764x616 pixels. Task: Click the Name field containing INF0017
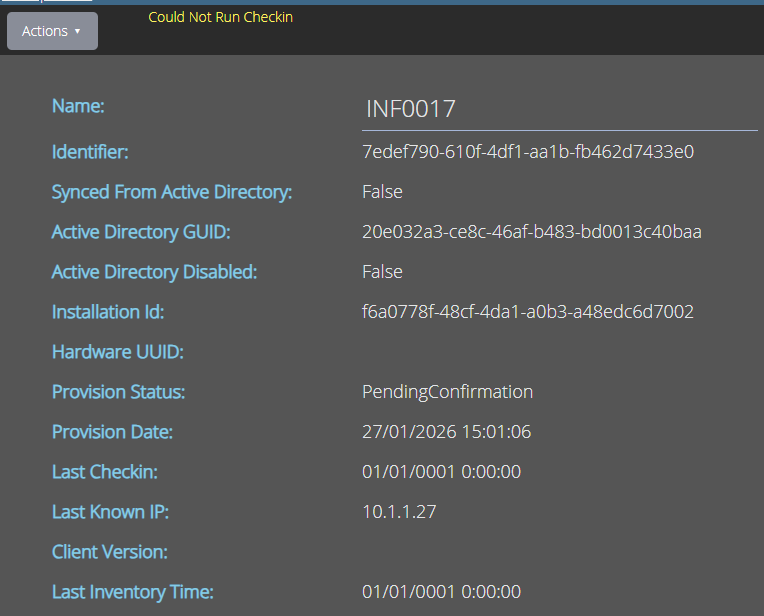point(558,110)
